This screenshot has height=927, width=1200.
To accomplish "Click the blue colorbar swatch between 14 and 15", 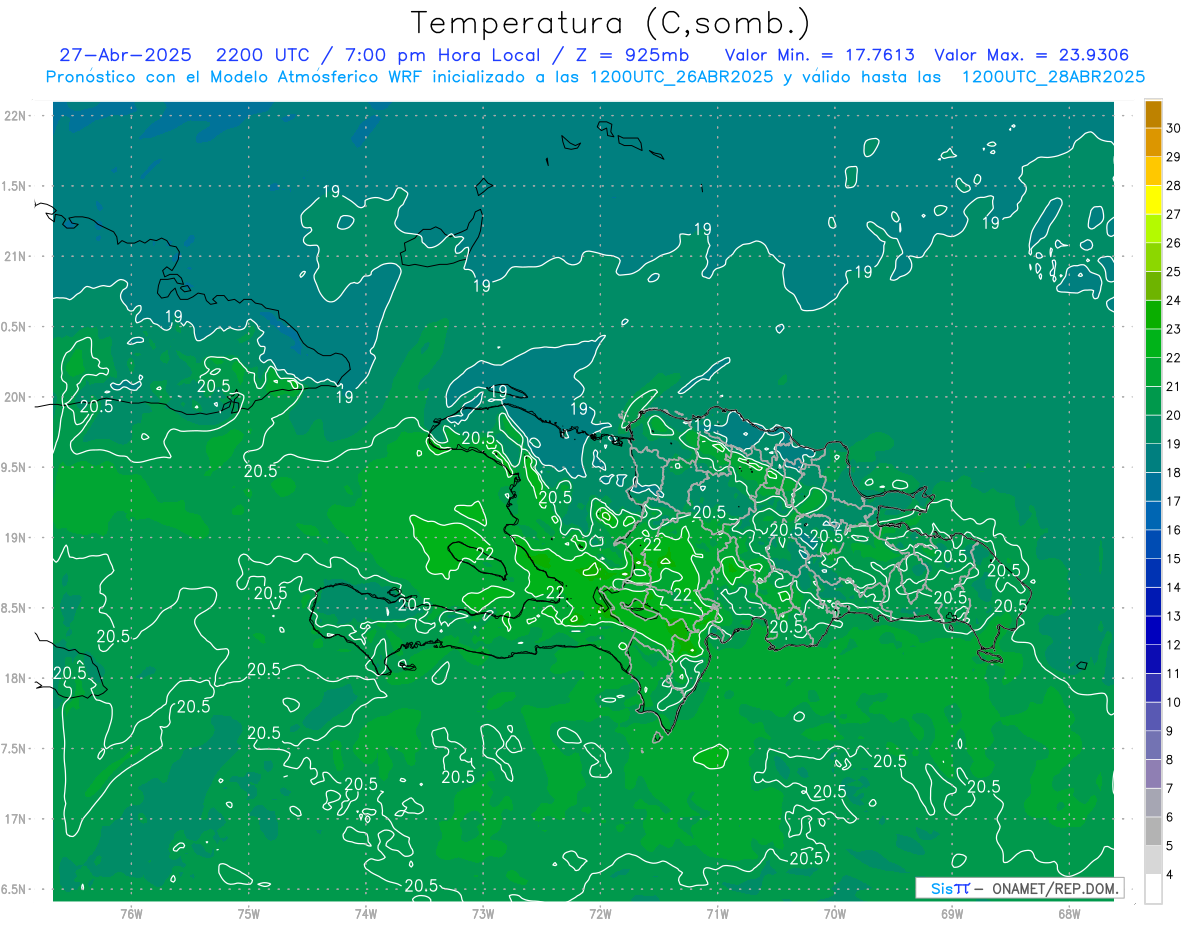I will click(x=1153, y=573).
